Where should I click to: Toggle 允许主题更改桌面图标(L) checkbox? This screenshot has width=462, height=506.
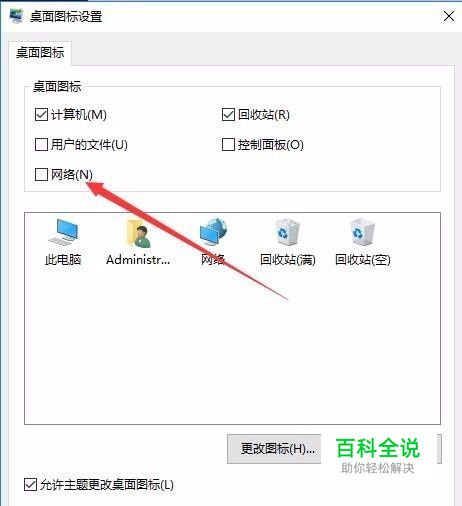tap(30, 484)
